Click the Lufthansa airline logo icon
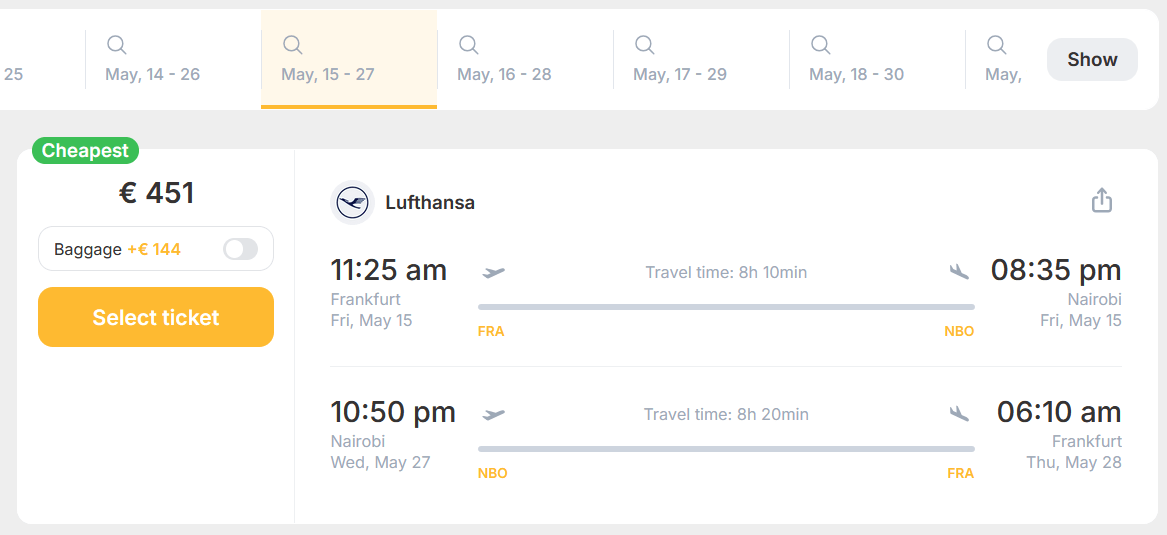 [352, 203]
